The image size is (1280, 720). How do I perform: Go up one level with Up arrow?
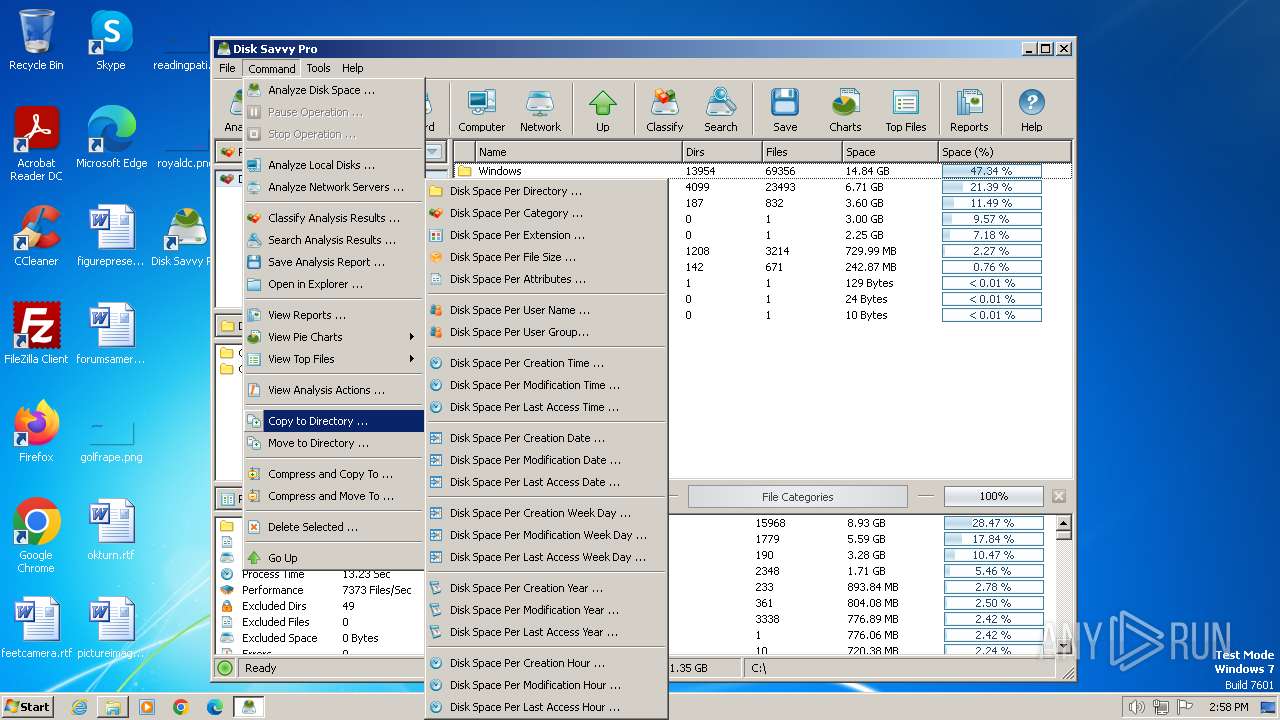coord(603,110)
